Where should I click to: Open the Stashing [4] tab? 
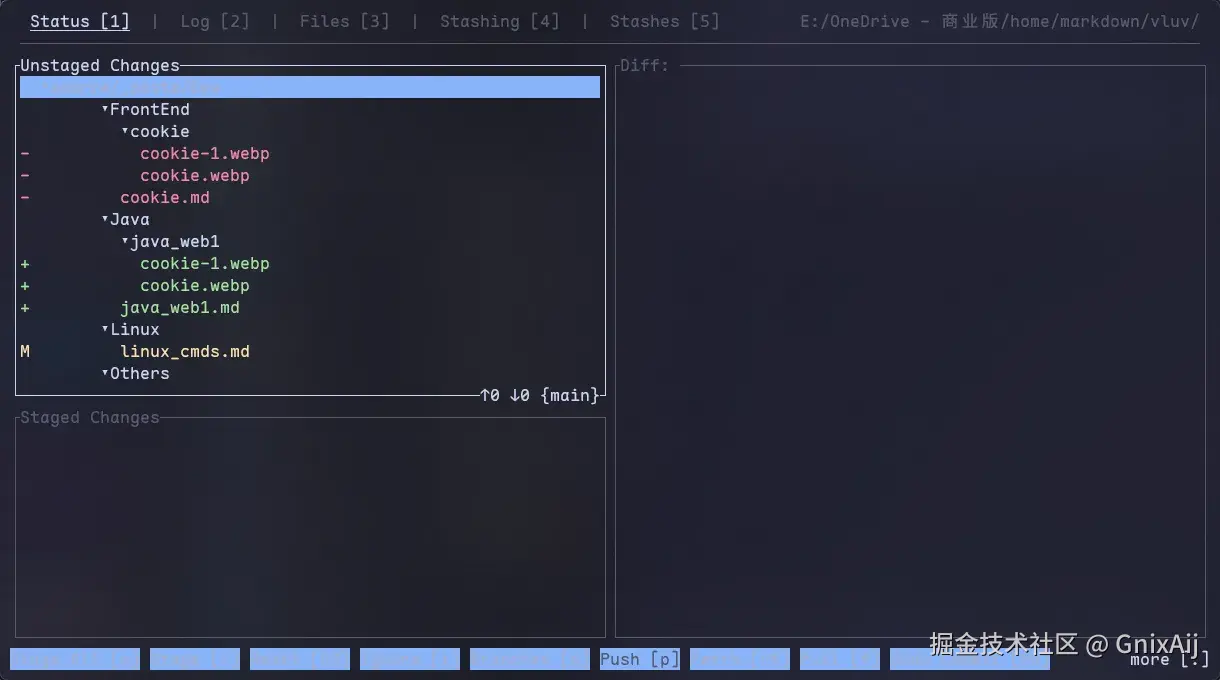(499, 21)
